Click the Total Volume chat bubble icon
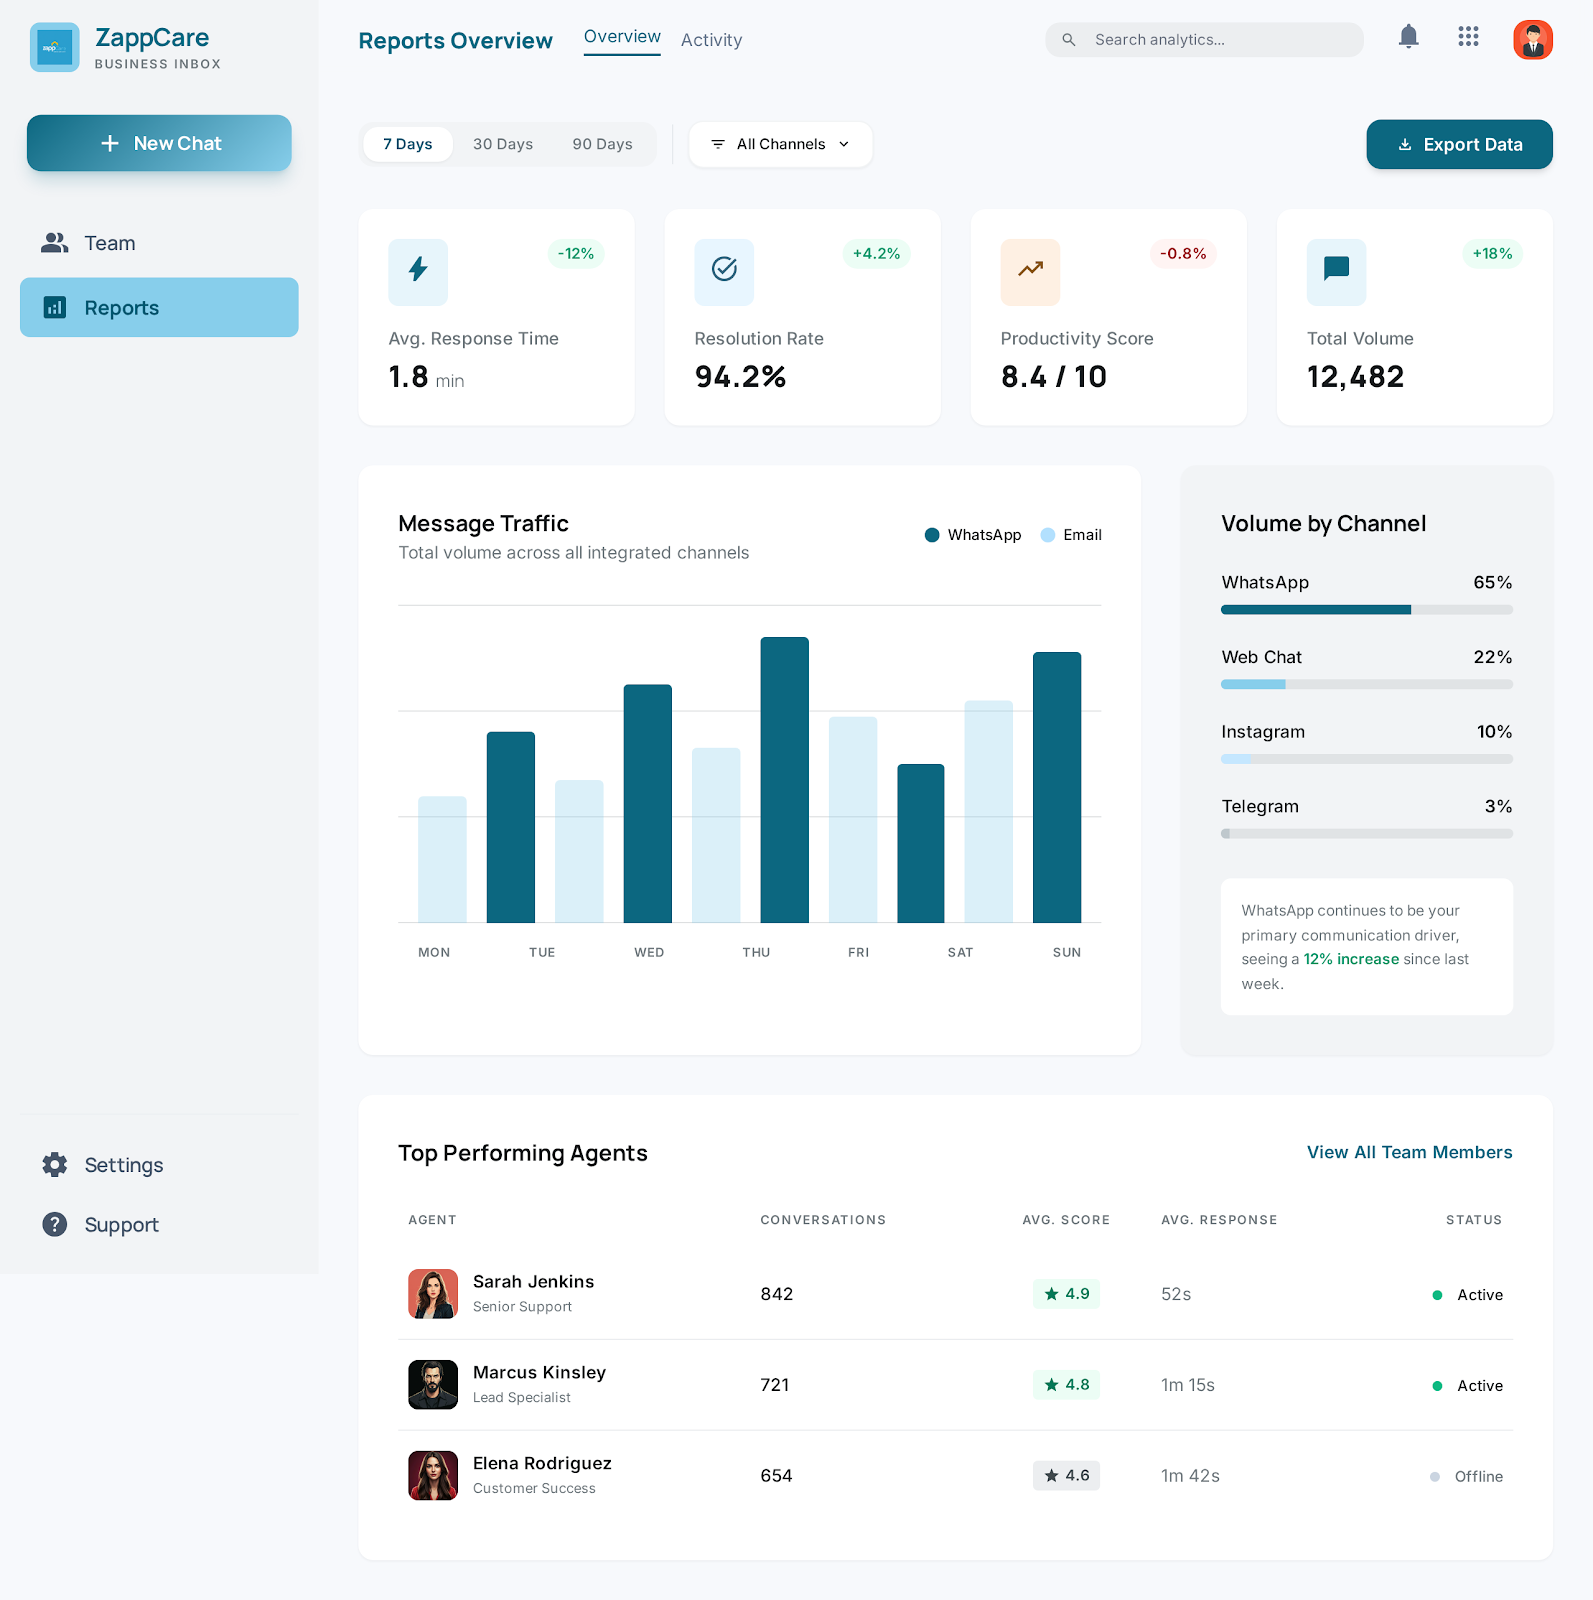The image size is (1593, 1600). (x=1336, y=271)
